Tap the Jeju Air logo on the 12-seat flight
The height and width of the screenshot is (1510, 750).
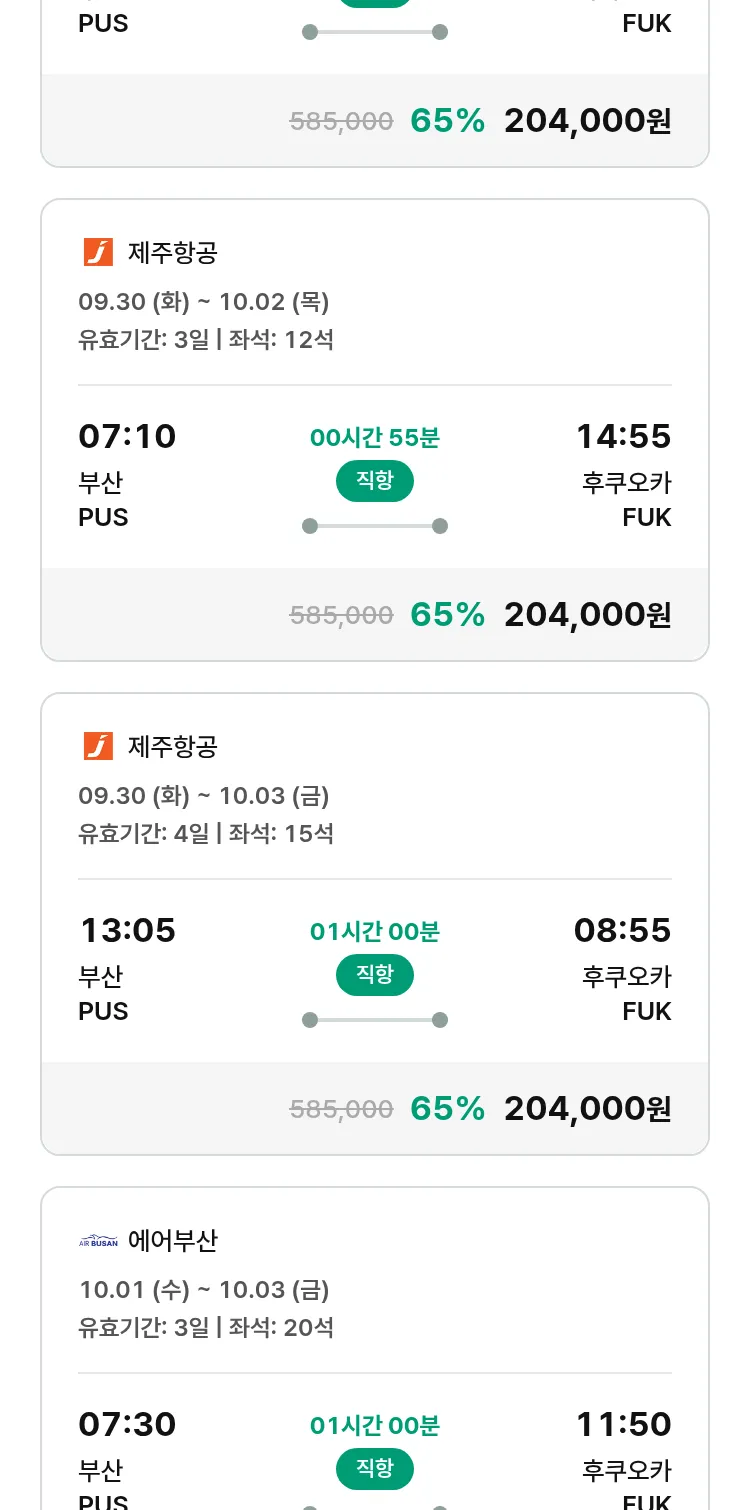98,253
